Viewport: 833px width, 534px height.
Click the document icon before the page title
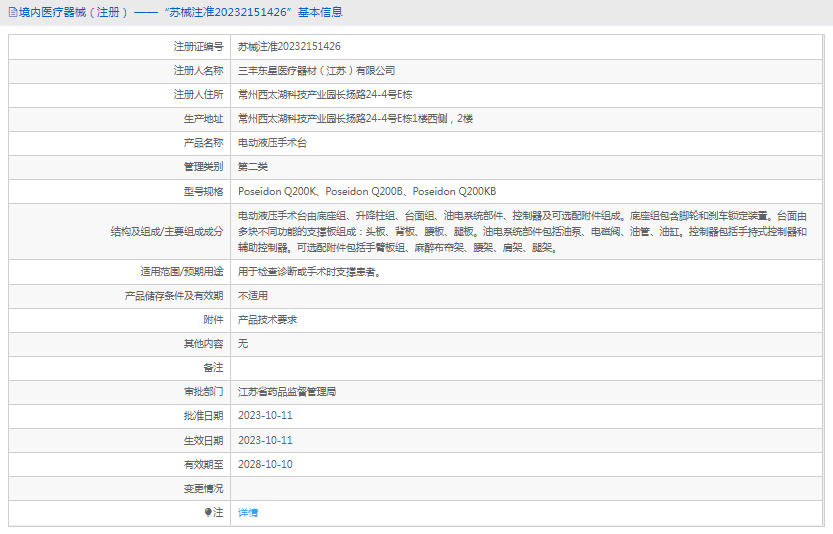point(13,12)
